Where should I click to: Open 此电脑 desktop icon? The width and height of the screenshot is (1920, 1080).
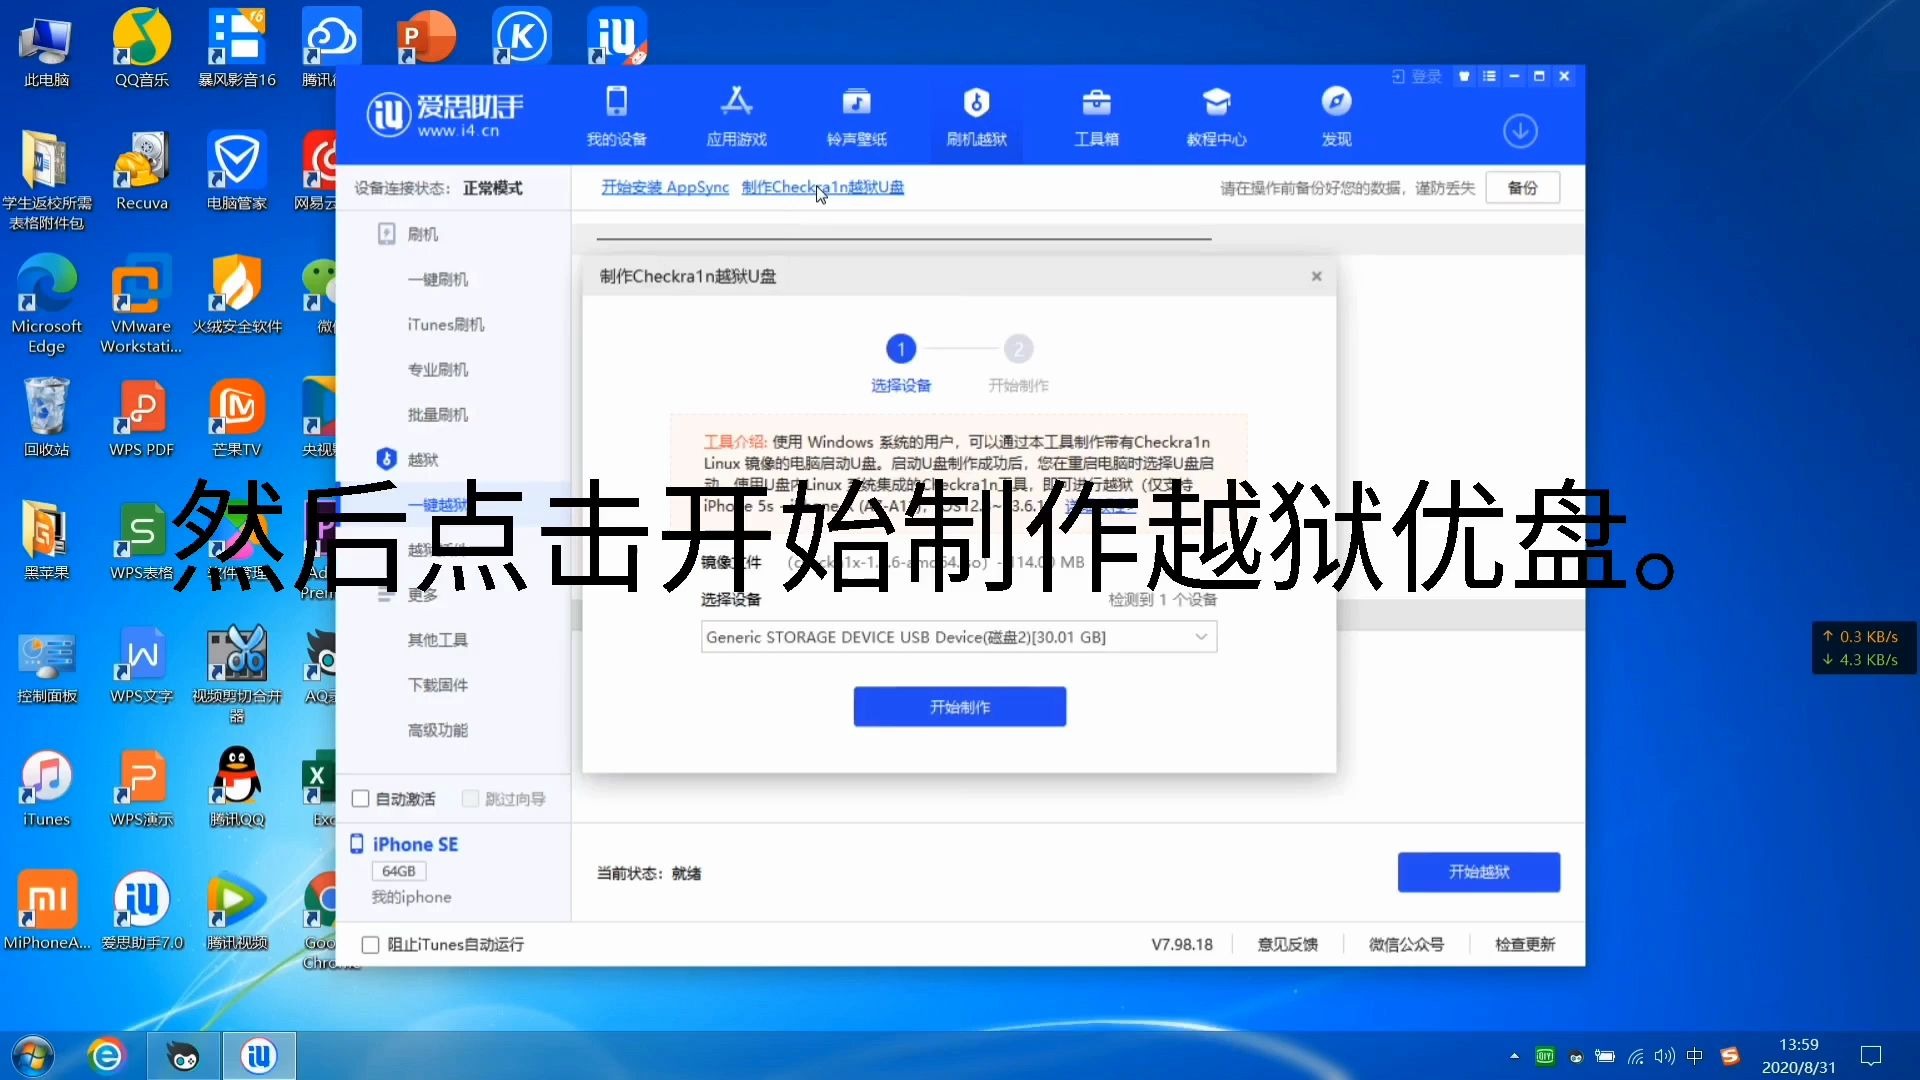pyautogui.click(x=46, y=48)
